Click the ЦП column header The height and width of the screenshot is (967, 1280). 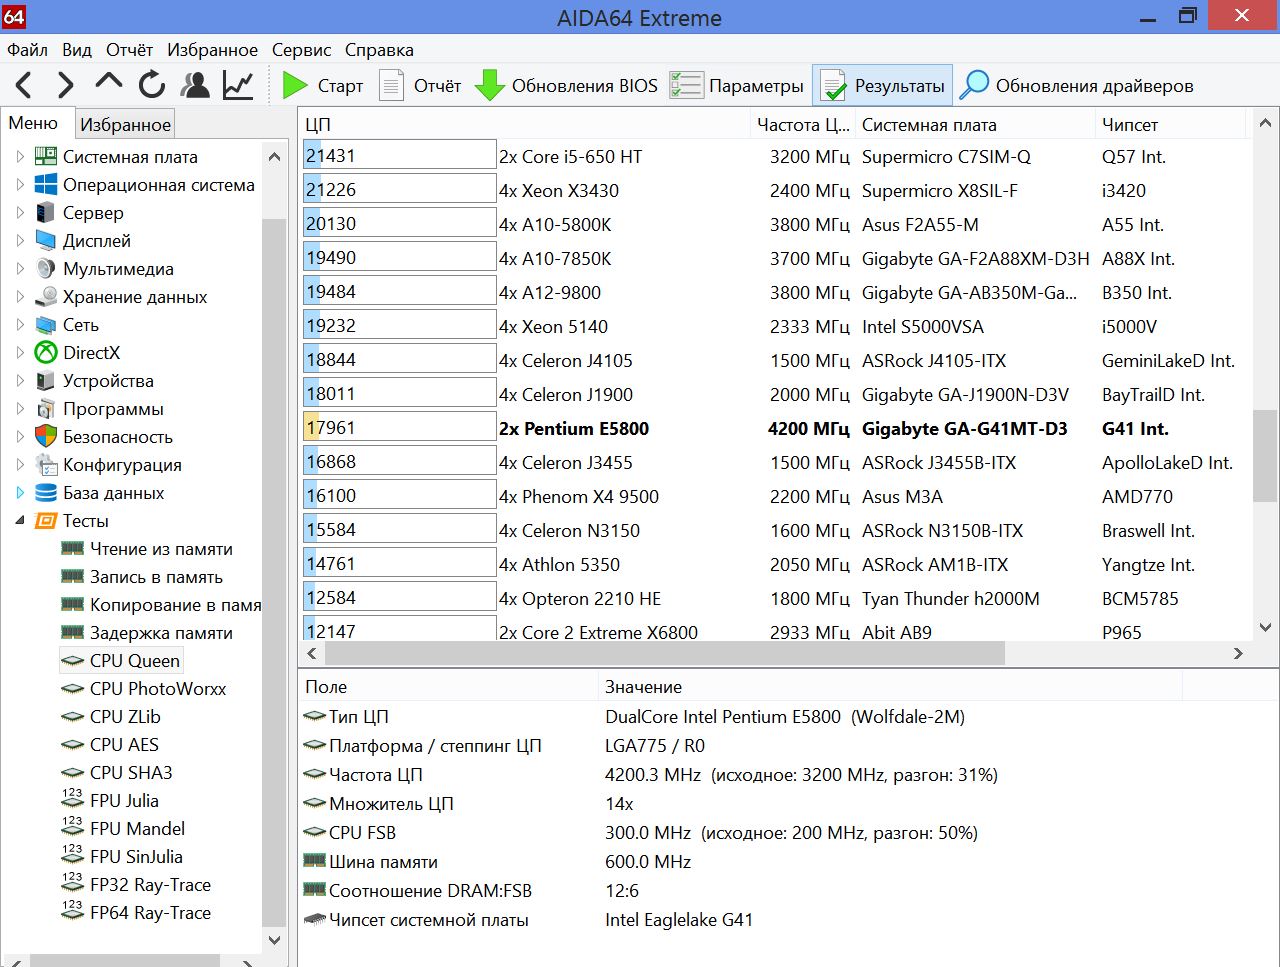pyautogui.click(x=525, y=125)
